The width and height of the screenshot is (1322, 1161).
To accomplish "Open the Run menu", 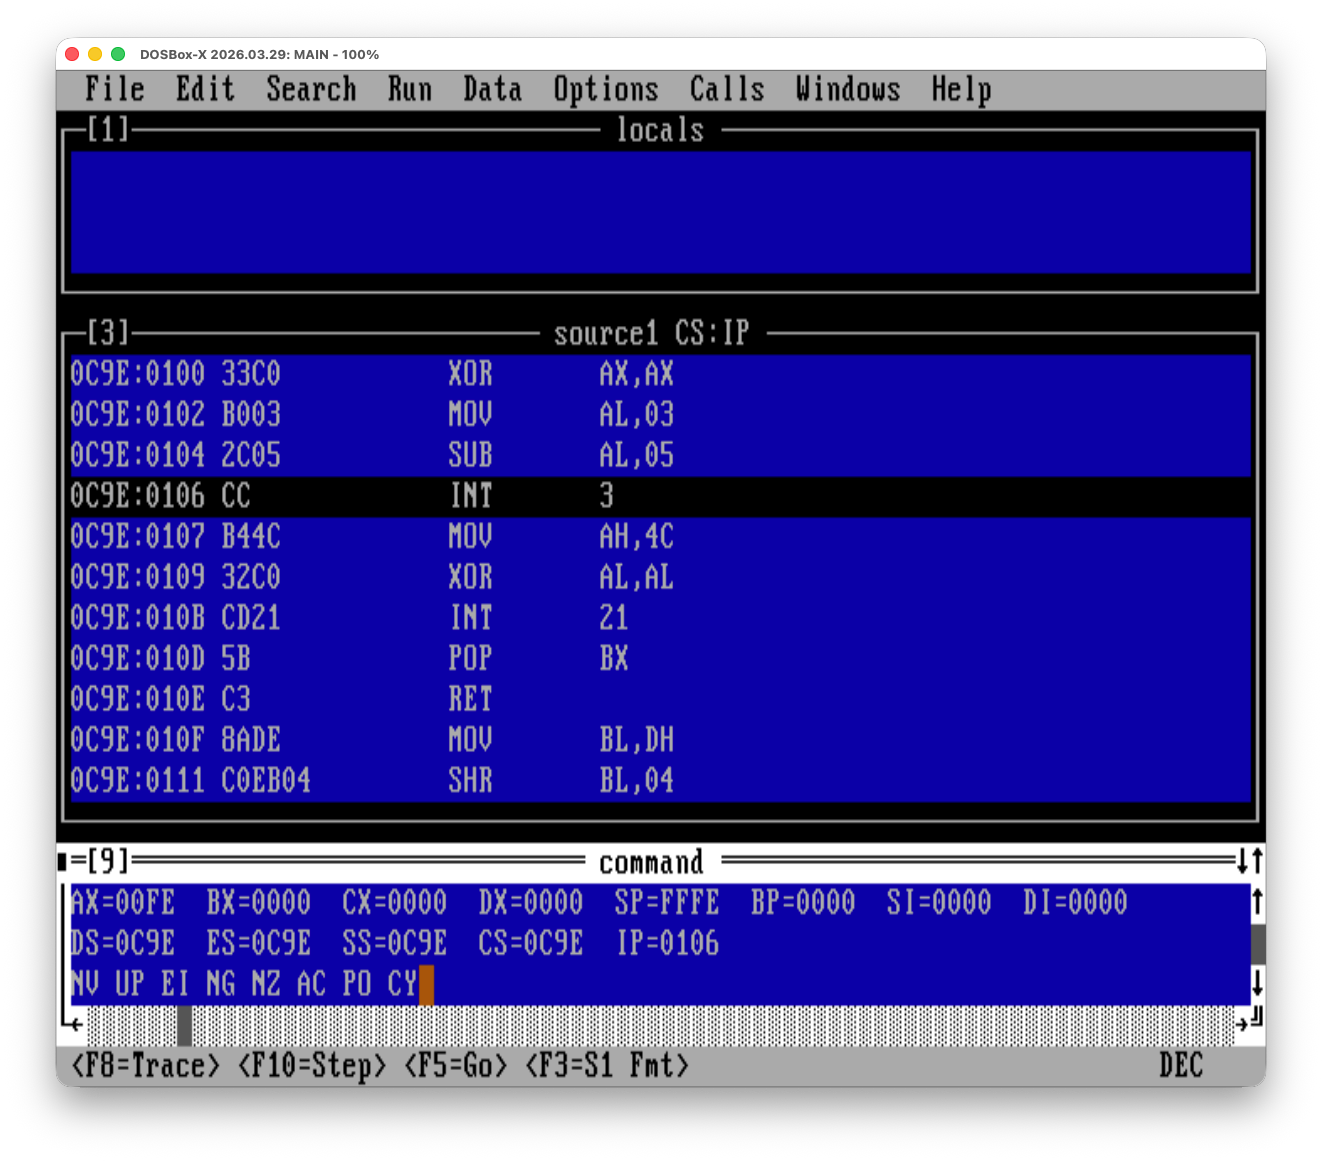I will [410, 89].
